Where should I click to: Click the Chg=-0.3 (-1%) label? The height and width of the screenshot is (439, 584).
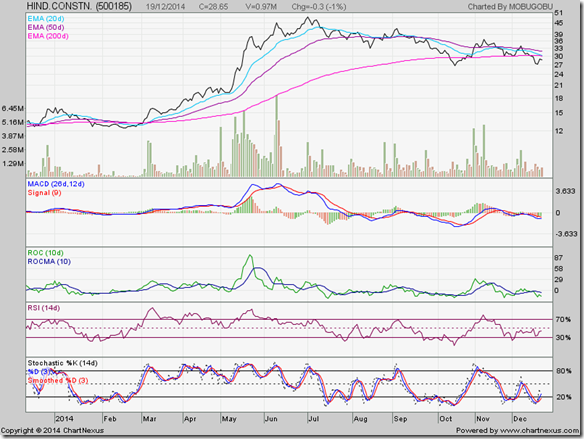319,7
